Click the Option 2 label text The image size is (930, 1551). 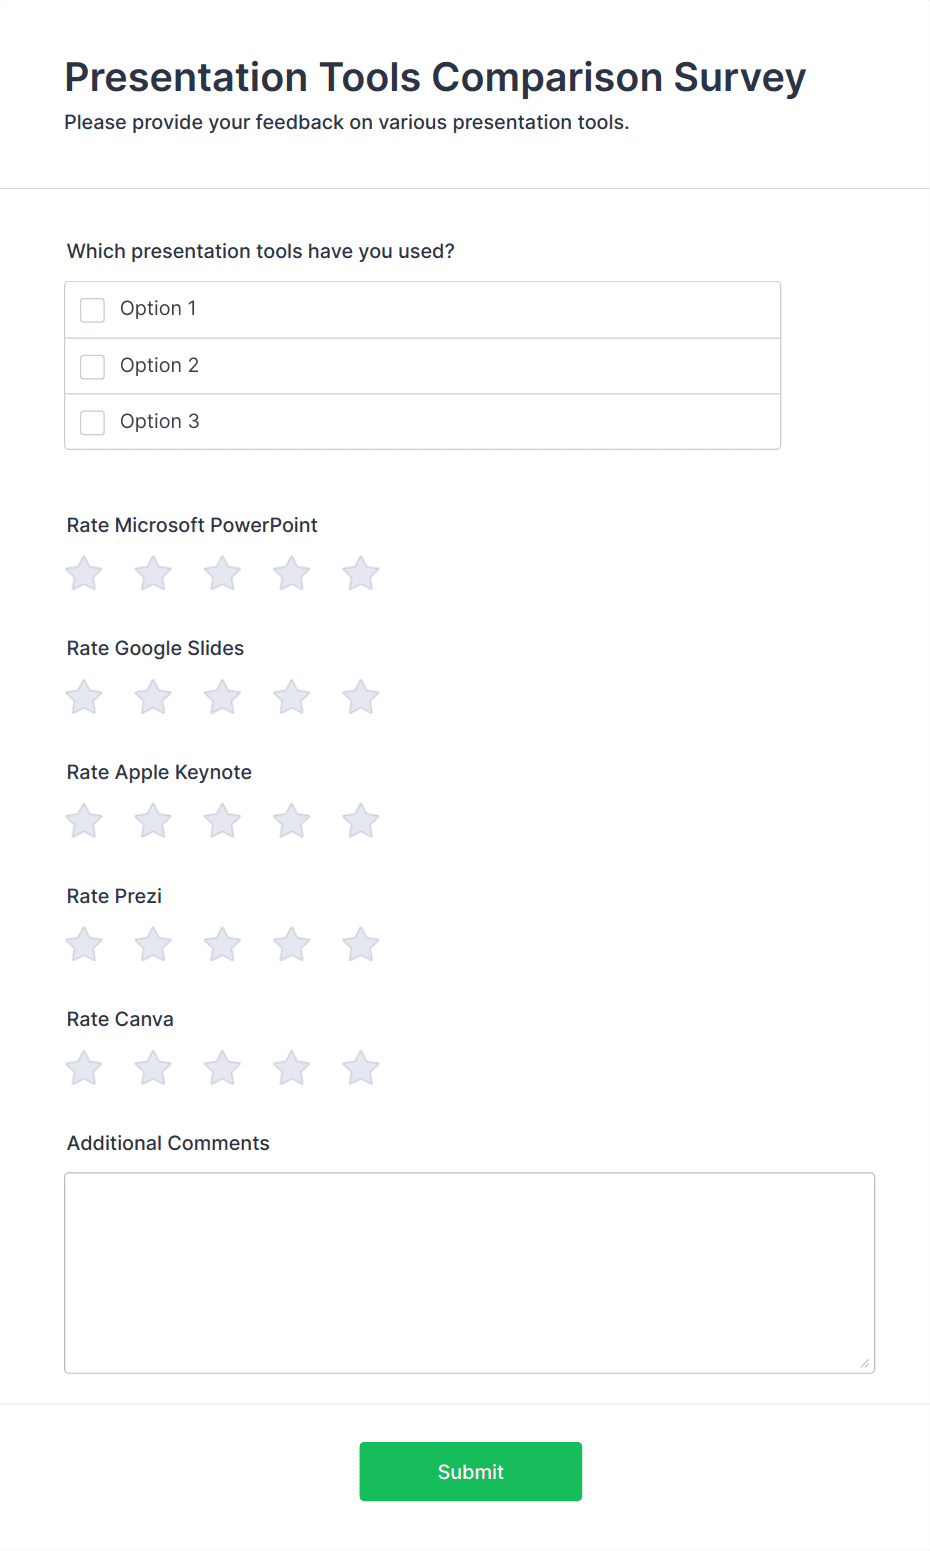click(159, 366)
